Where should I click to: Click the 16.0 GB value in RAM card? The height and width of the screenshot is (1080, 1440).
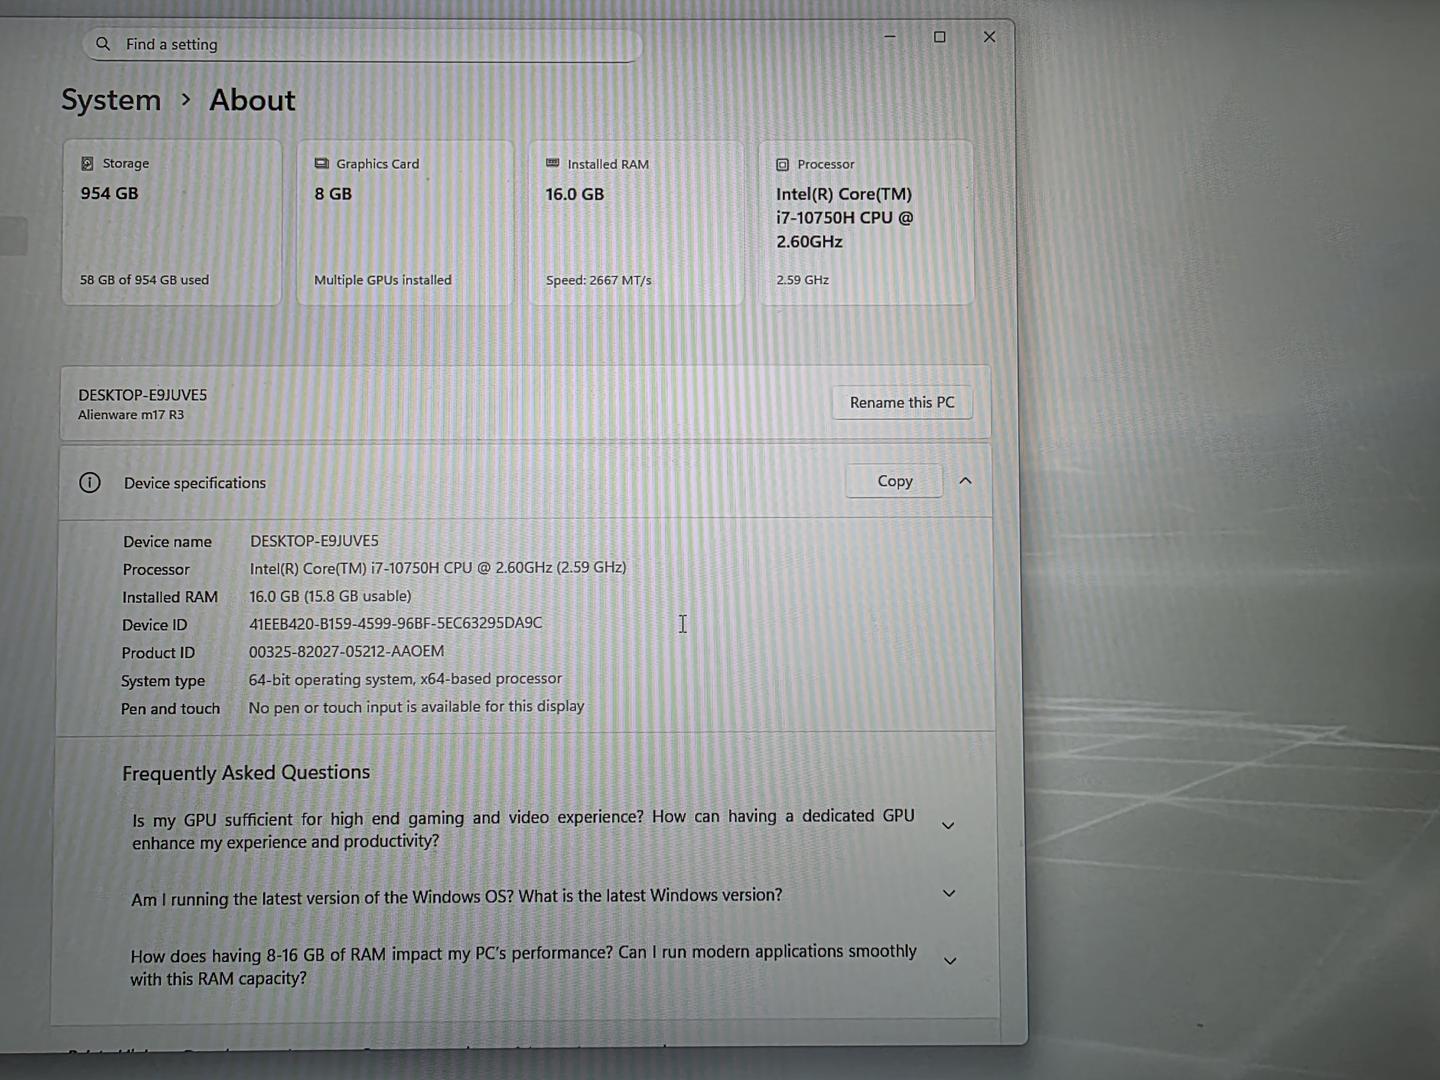point(575,194)
